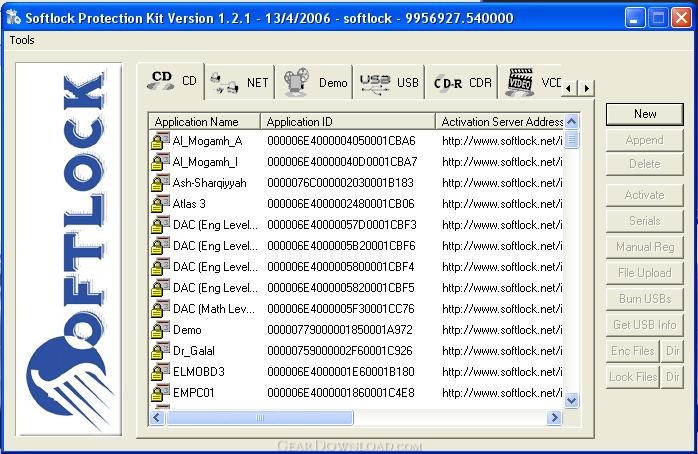Click the Delete button
The height and width of the screenshot is (454, 698).
point(645,164)
